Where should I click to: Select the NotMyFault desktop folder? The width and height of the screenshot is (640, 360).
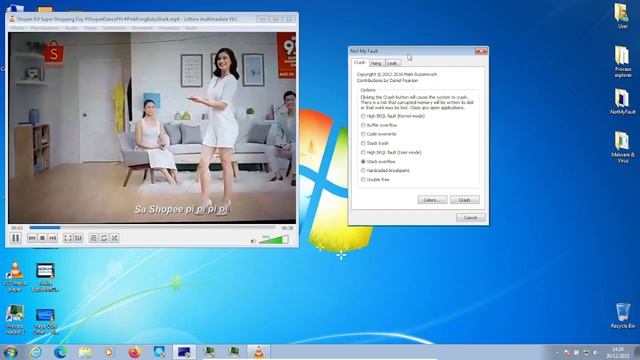tap(622, 102)
